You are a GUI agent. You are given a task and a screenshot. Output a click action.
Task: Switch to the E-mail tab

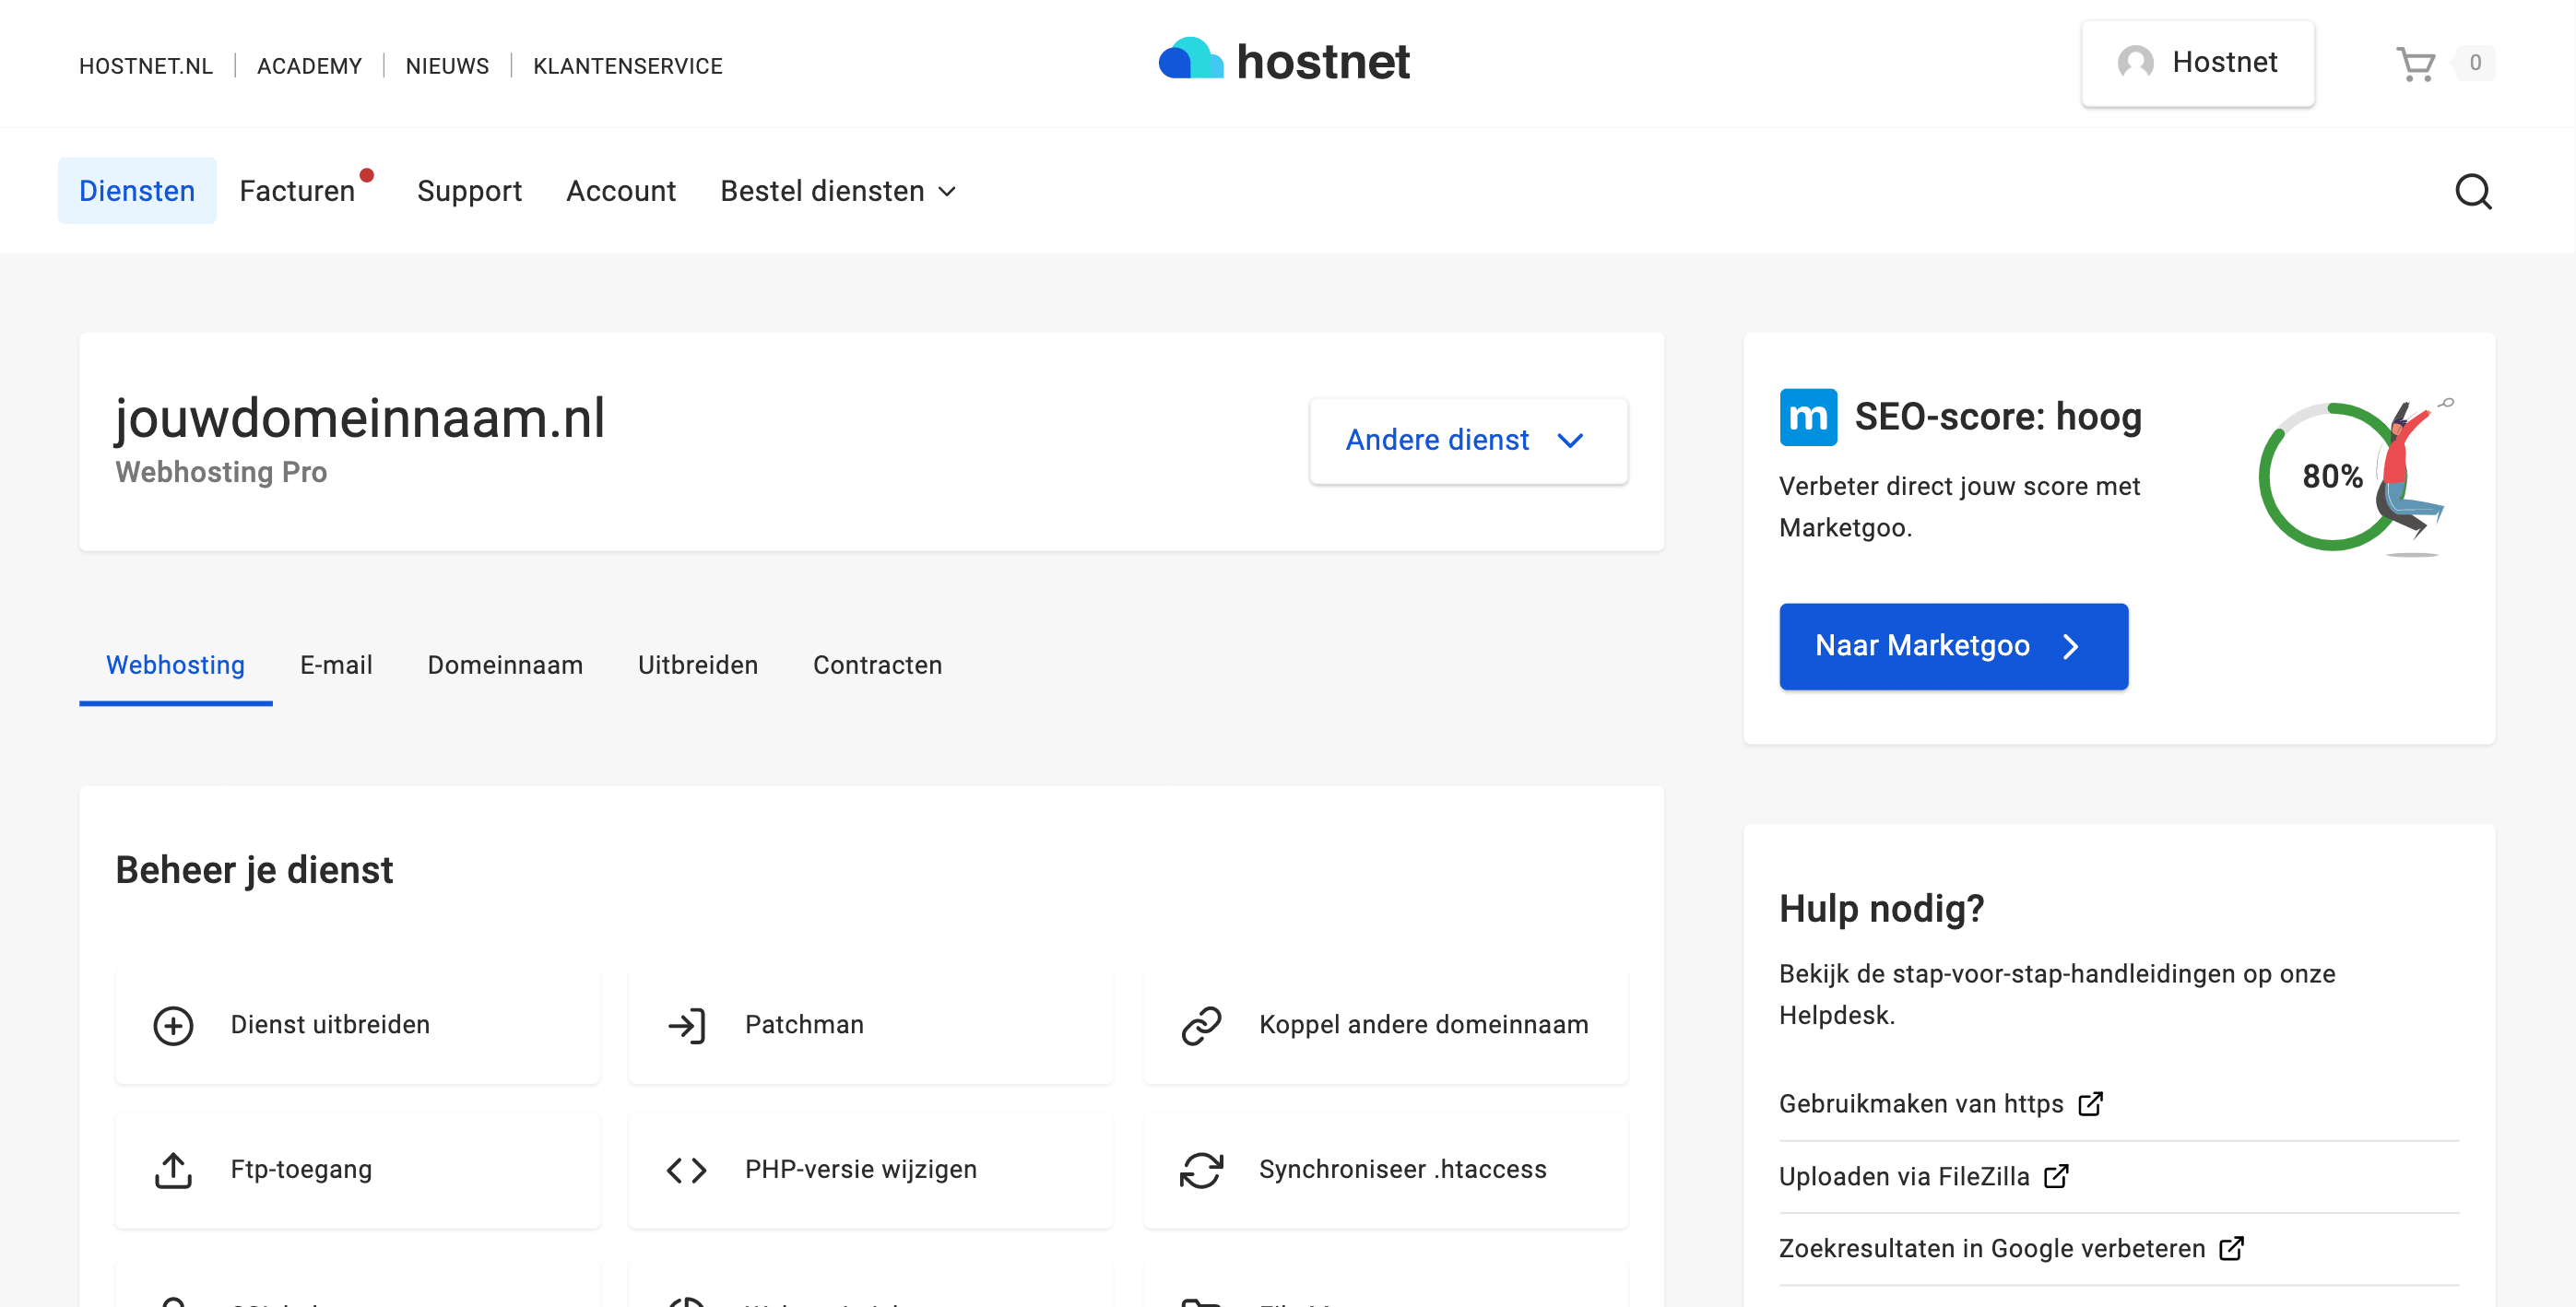[x=336, y=665]
